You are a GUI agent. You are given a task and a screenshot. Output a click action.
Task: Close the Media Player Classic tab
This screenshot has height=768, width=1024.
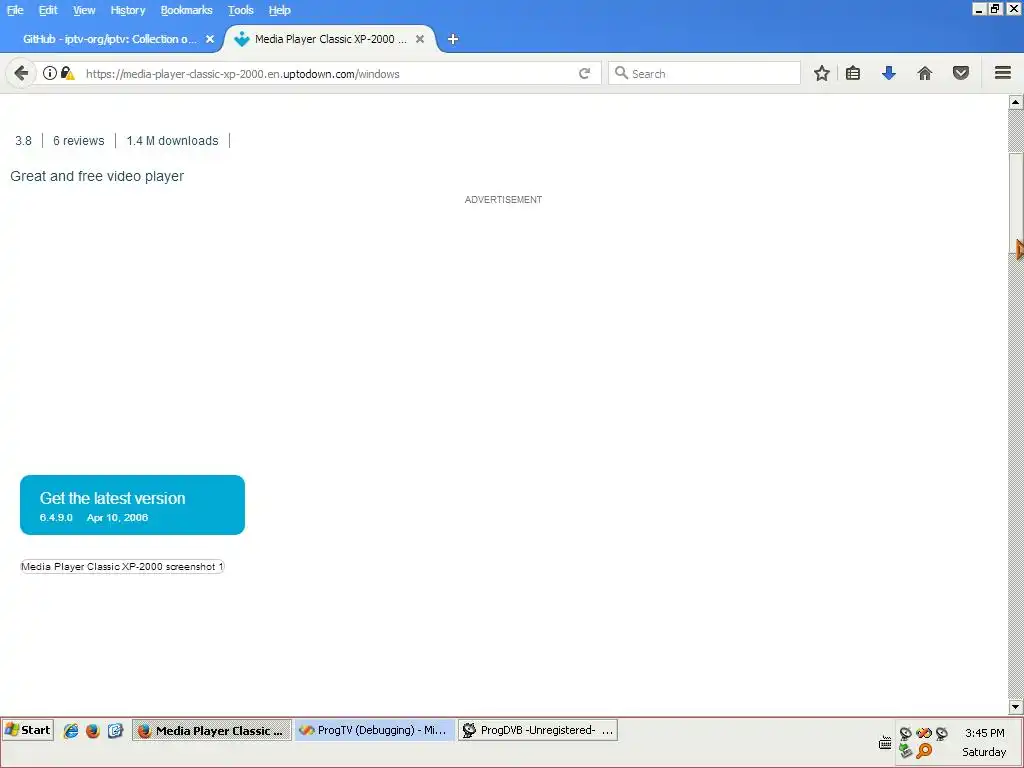click(x=420, y=39)
